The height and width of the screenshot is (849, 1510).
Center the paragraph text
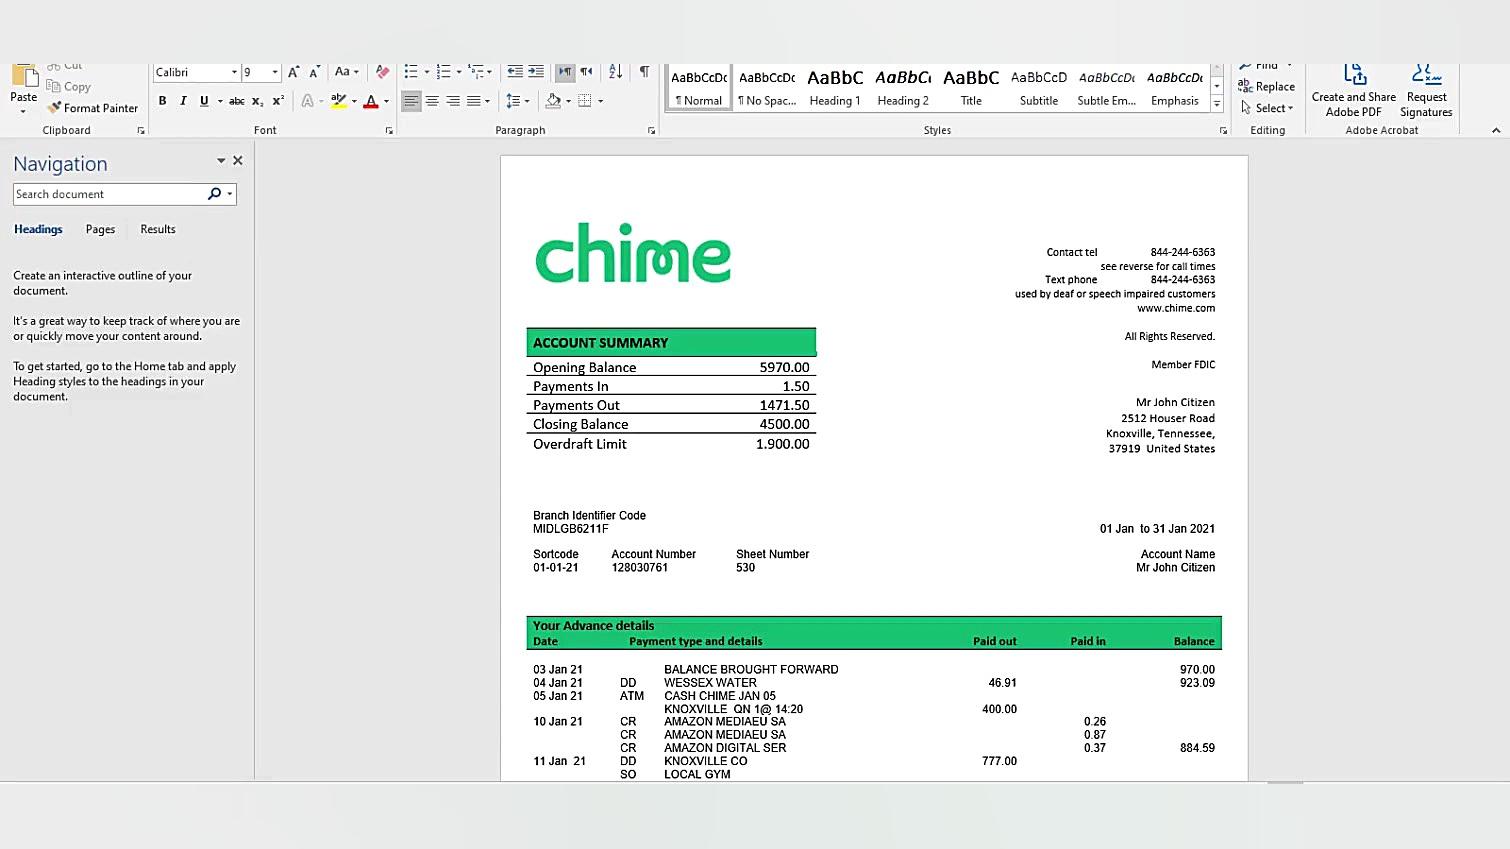[432, 101]
